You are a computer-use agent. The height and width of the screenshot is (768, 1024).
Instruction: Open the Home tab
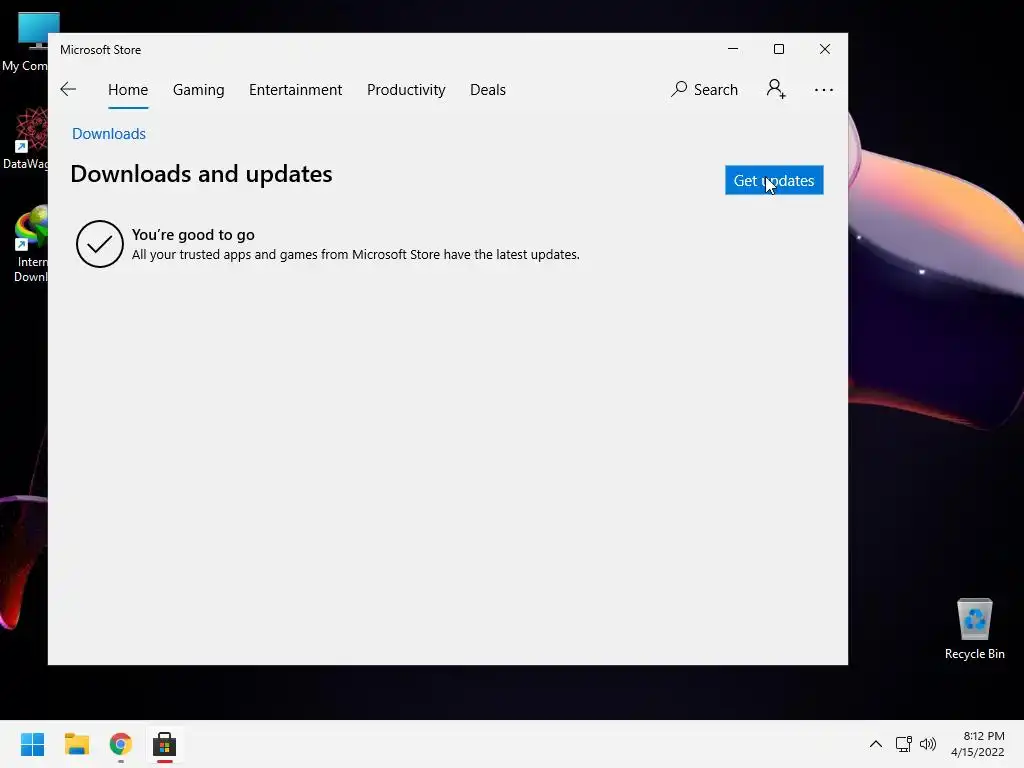click(x=128, y=89)
